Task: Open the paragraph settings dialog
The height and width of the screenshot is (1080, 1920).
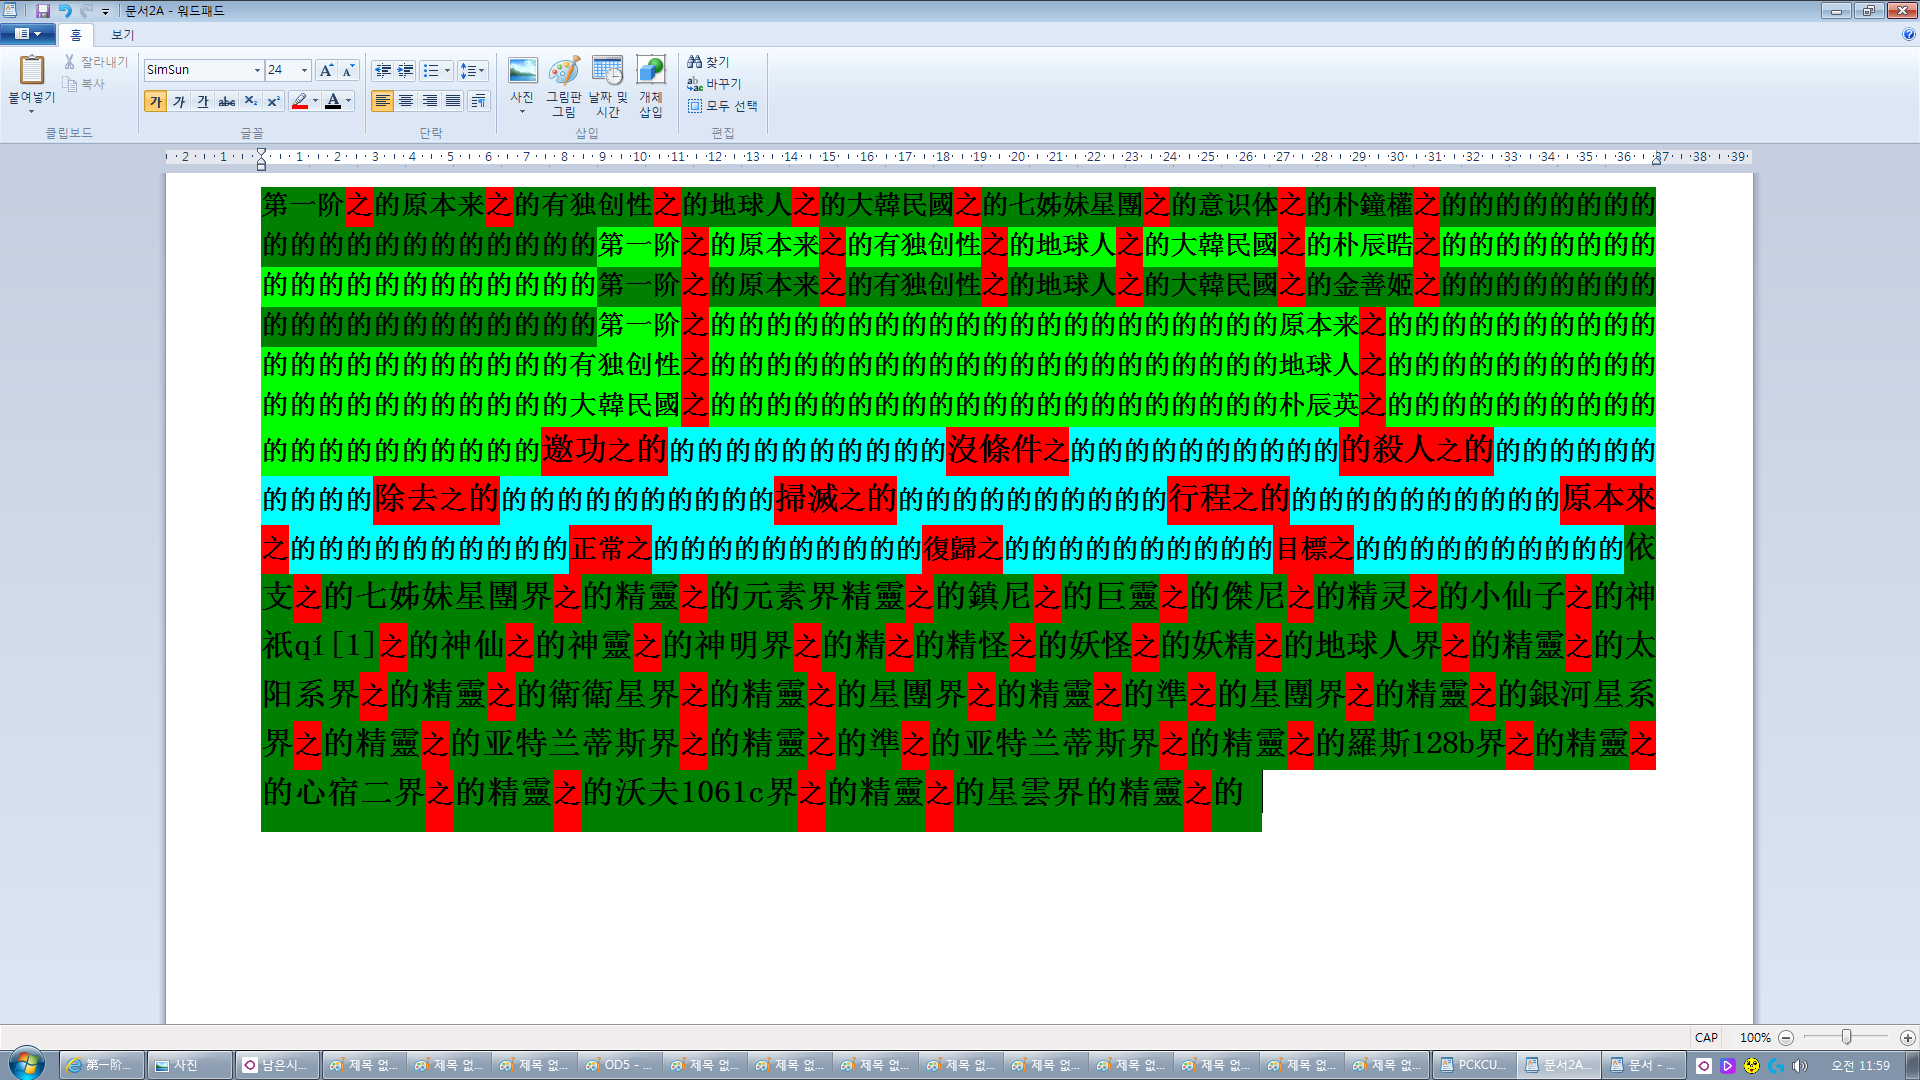Action: click(479, 101)
